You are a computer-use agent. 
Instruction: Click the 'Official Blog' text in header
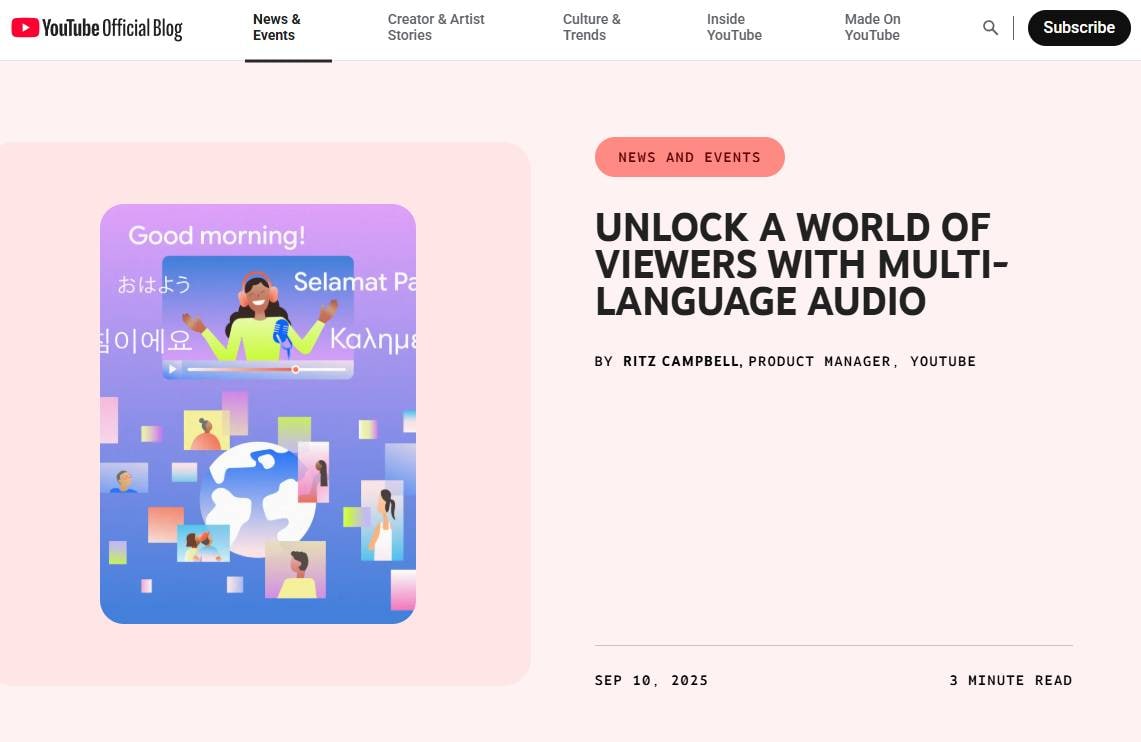click(141, 28)
